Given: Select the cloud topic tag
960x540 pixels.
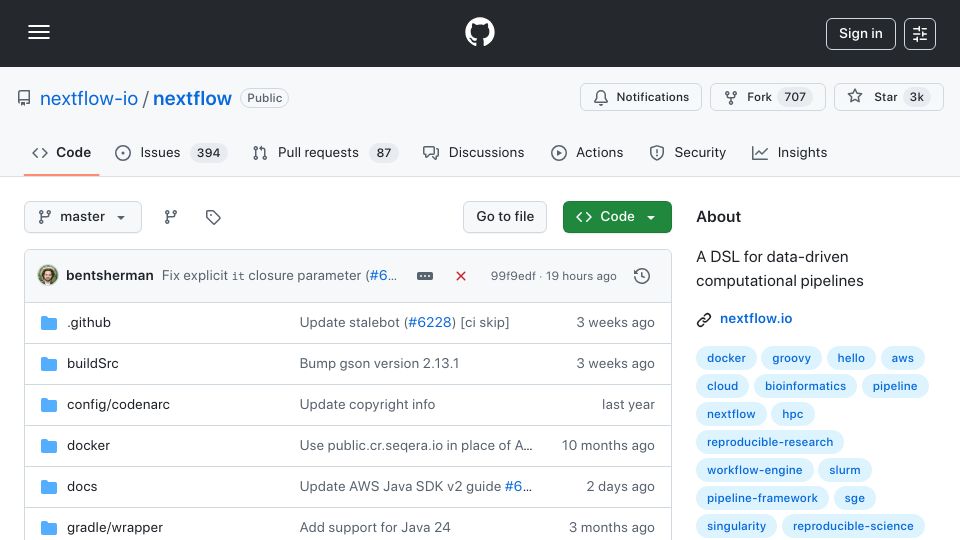Looking at the screenshot, I should [x=722, y=386].
